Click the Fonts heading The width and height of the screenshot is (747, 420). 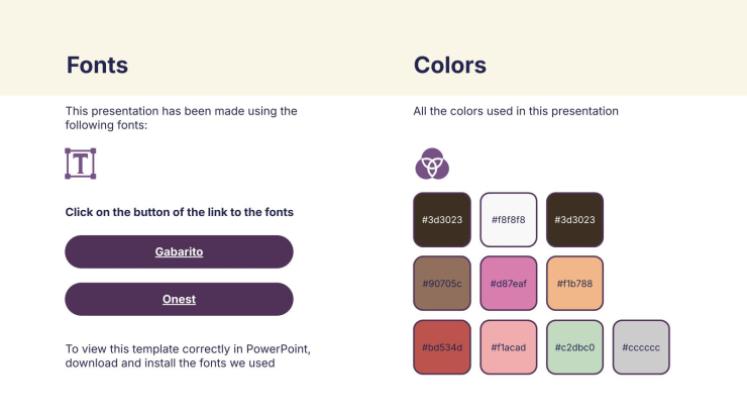[x=97, y=66]
